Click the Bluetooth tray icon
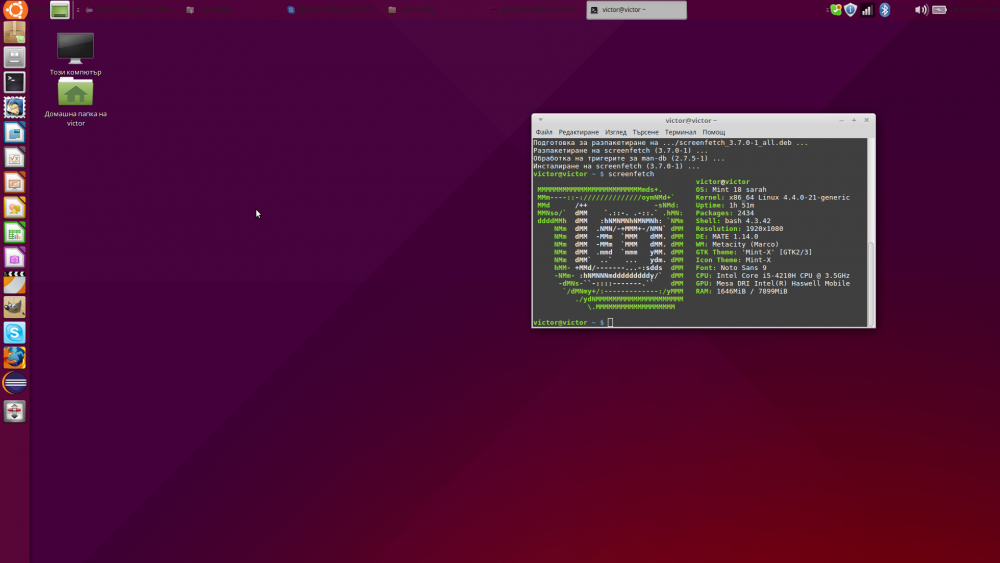Viewport: 1000px width, 563px height. [885, 10]
